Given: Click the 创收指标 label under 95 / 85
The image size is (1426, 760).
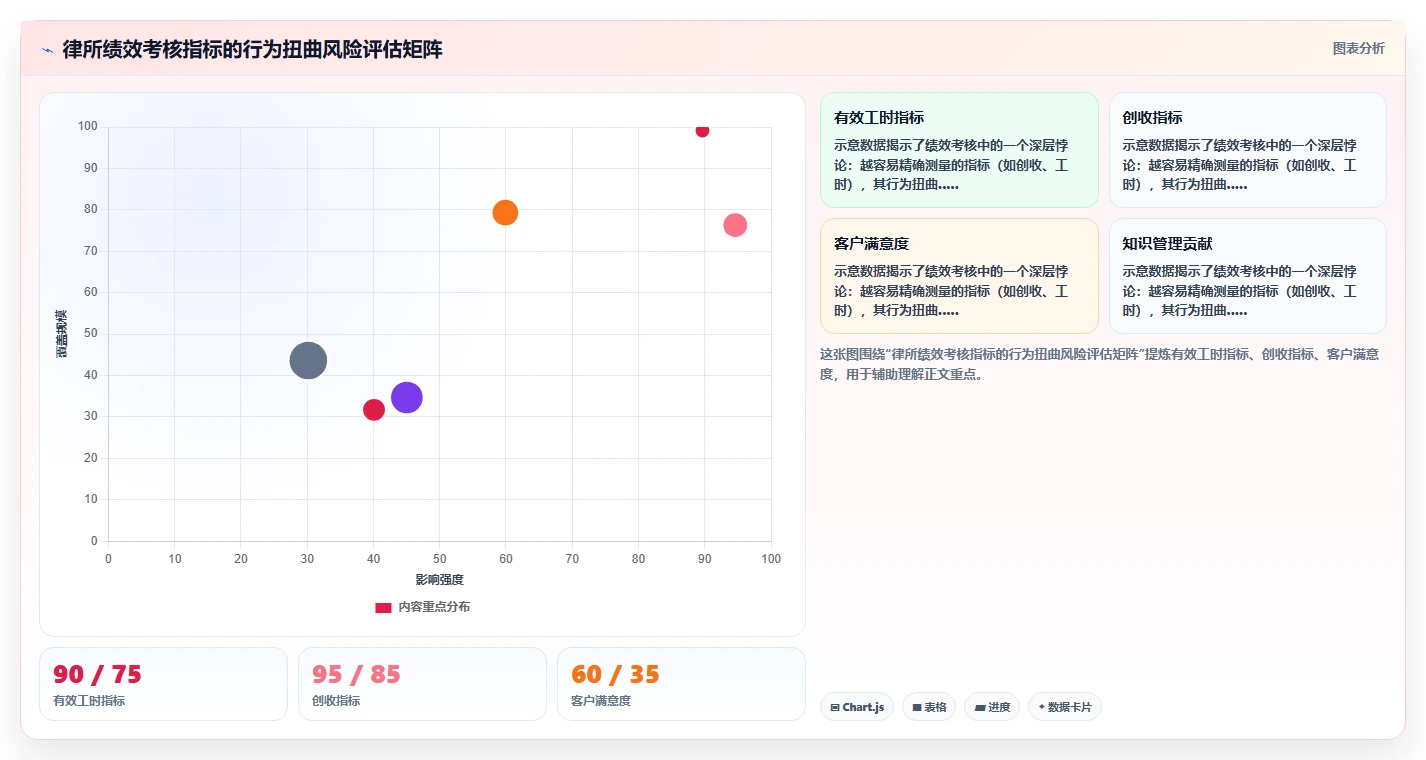Looking at the screenshot, I should coord(336,701).
